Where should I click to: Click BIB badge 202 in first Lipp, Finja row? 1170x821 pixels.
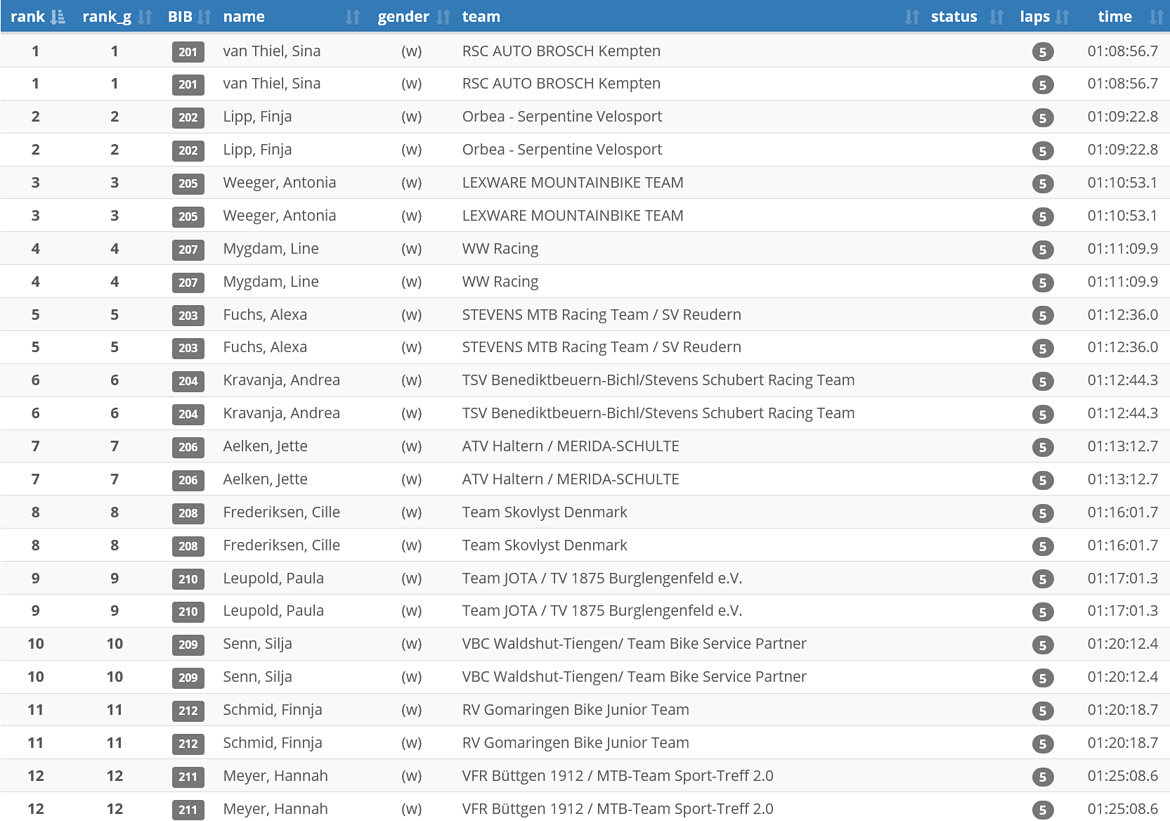(188, 117)
